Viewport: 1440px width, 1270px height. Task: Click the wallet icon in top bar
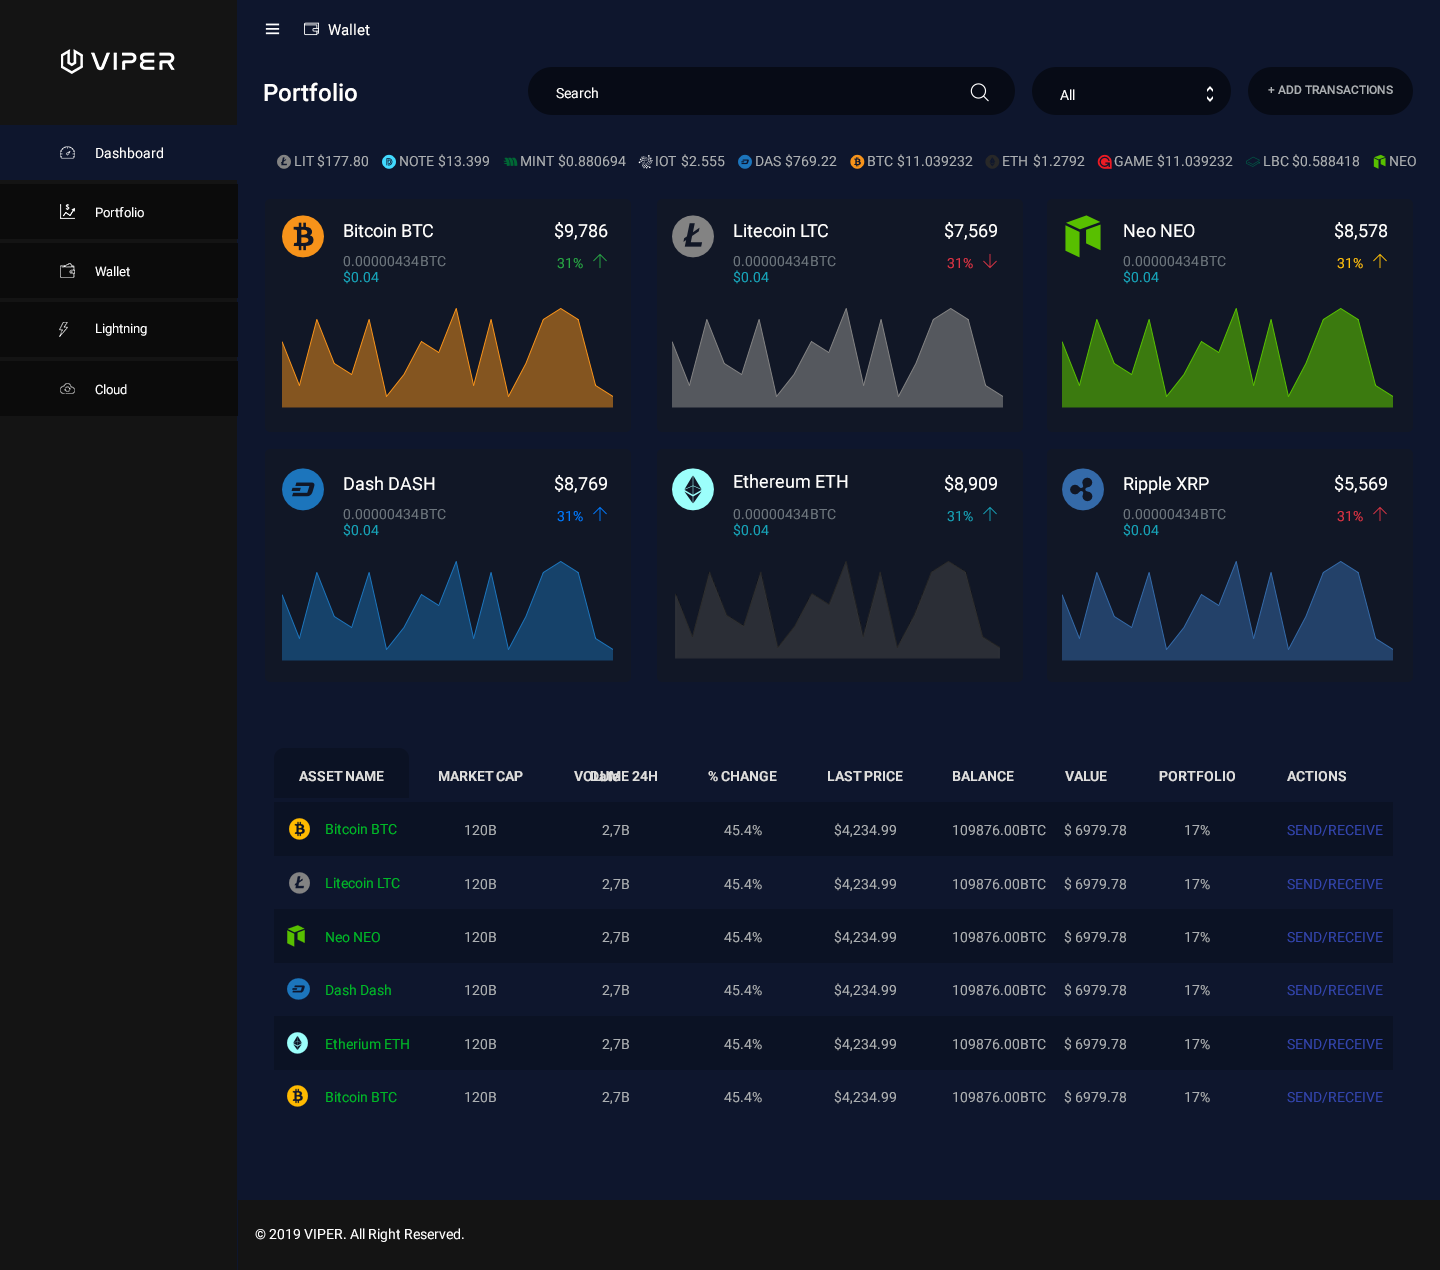(x=312, y=30)
